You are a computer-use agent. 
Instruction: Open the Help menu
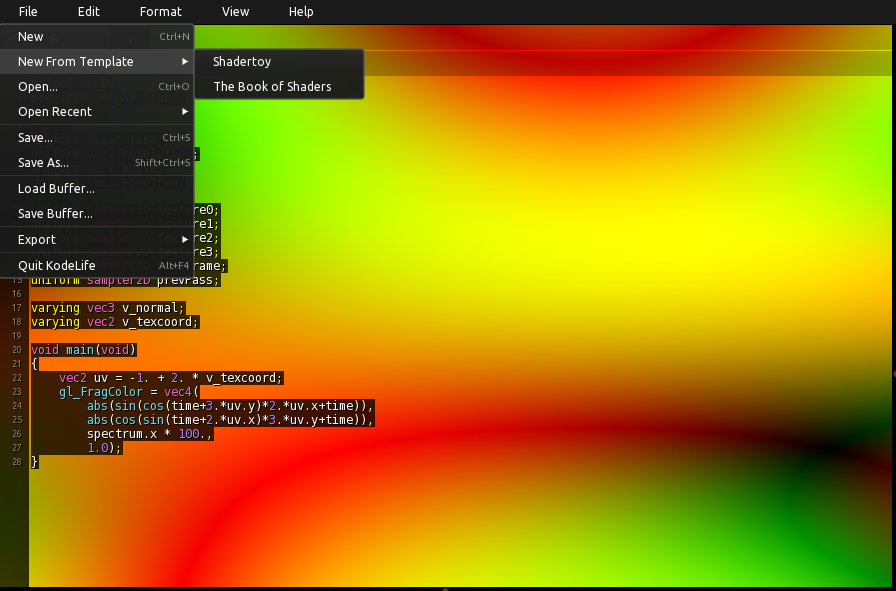point(301,11)
